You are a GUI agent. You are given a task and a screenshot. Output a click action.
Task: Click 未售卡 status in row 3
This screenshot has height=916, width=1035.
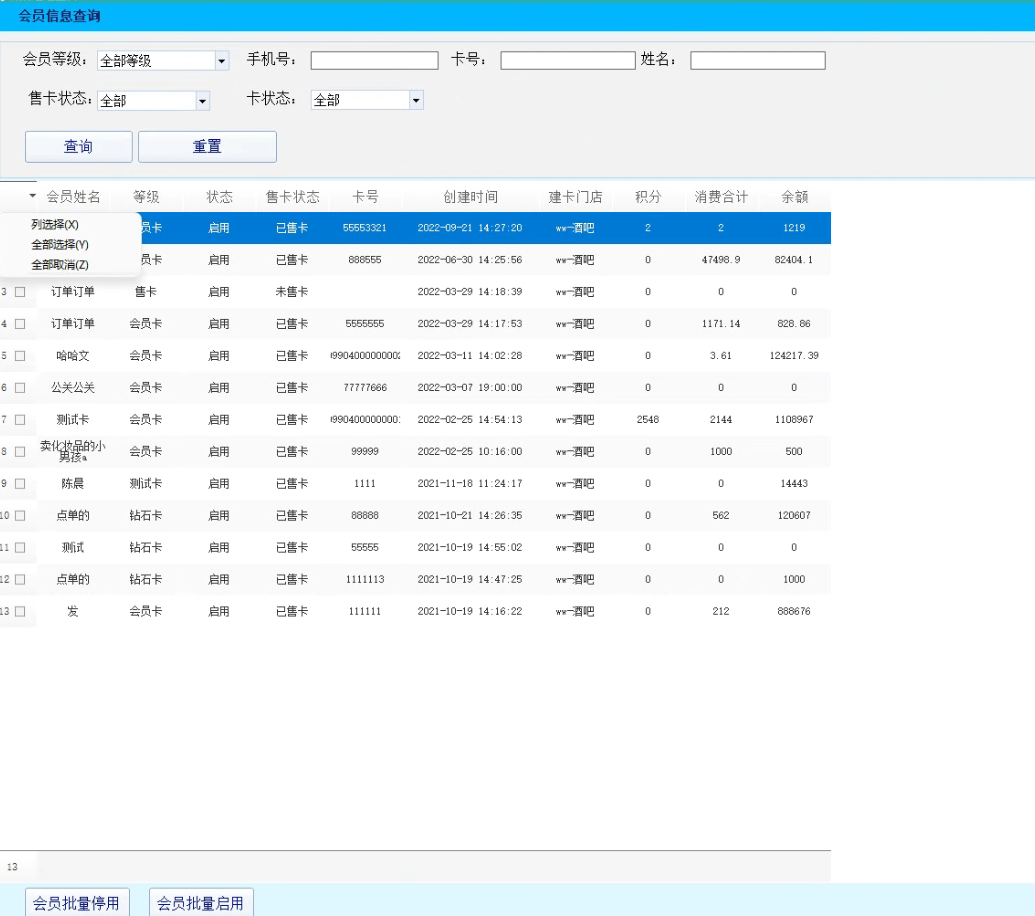[x=292, y=292]
